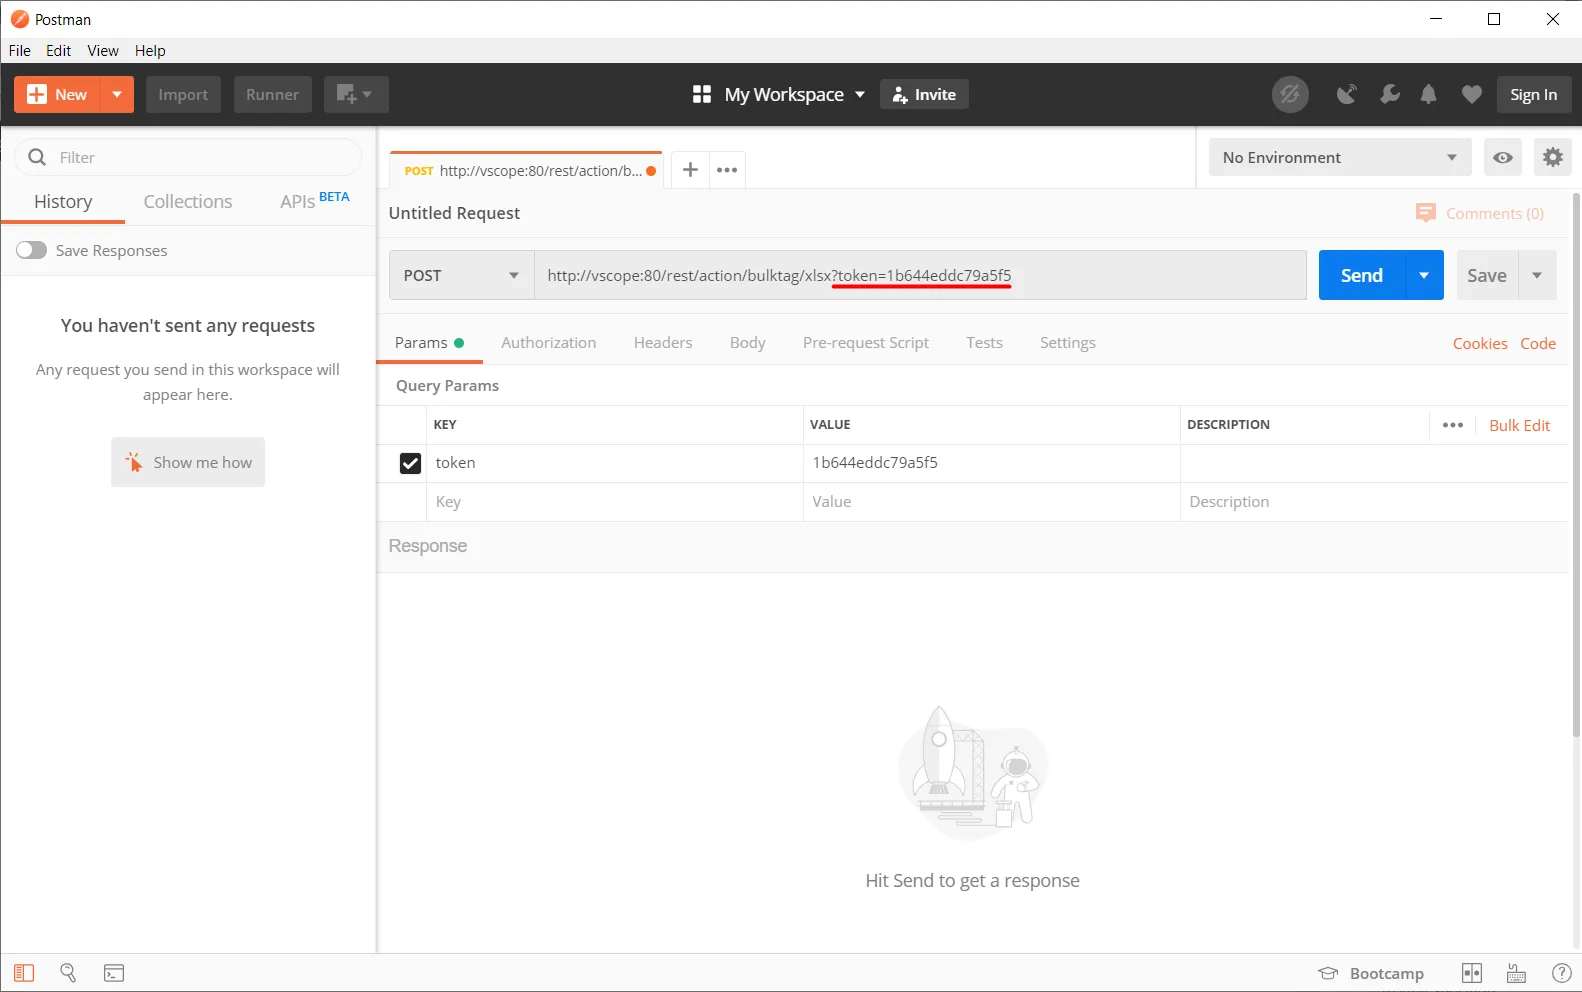
Task: Open the Code link
Action: (1538, 343)
